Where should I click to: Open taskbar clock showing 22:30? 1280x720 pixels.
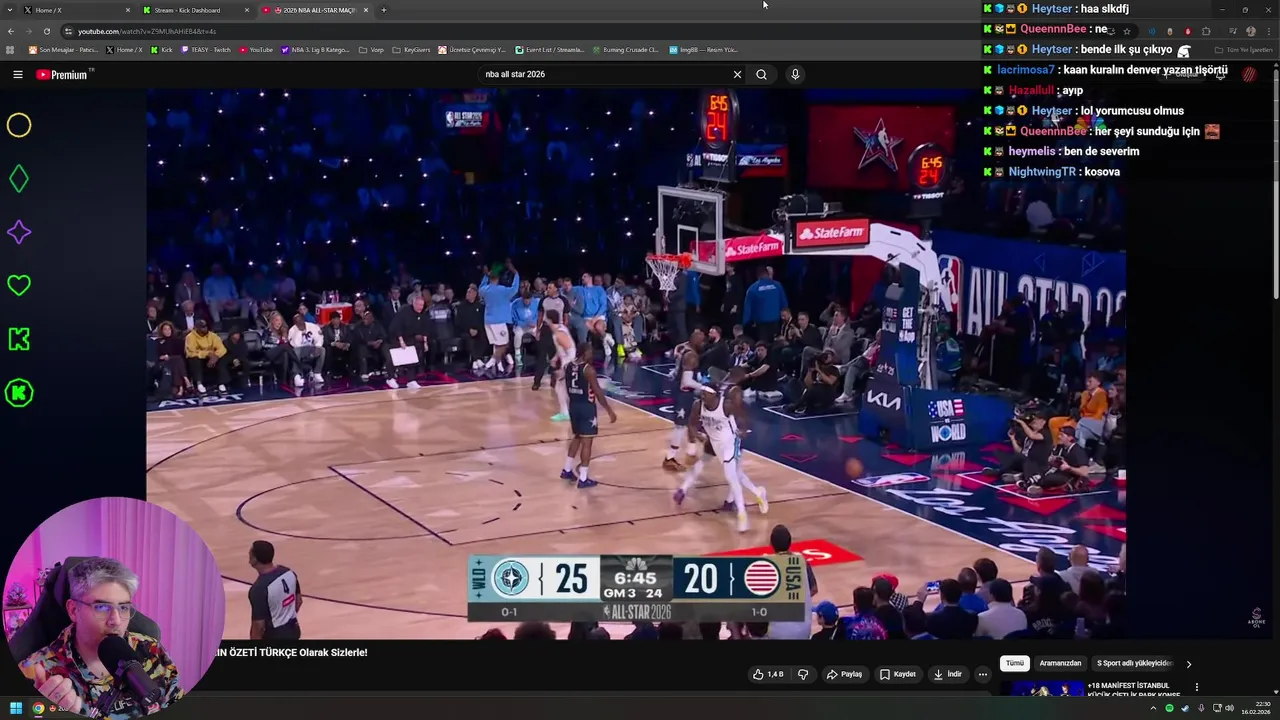[x=1255, y=708]
